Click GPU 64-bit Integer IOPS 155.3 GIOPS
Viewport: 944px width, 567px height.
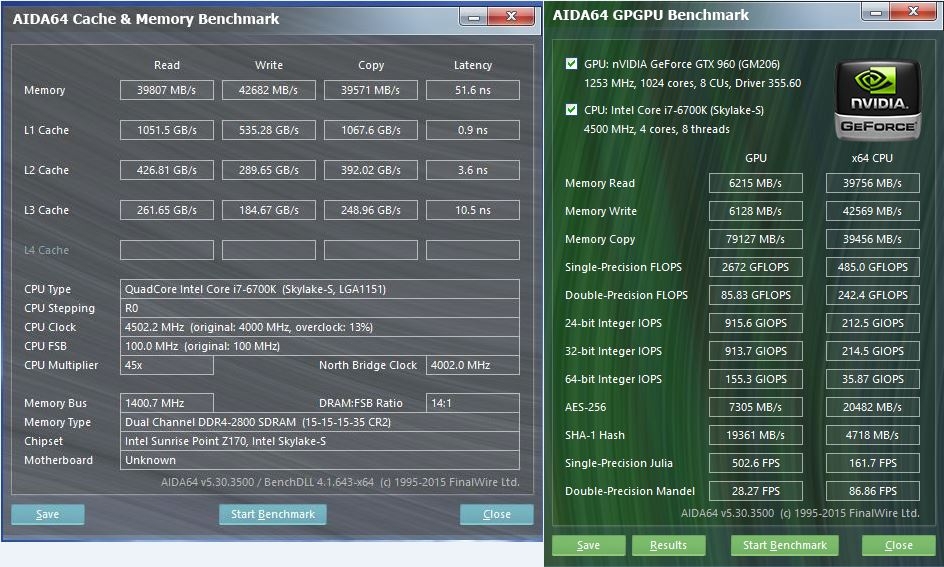click(756, 379)
